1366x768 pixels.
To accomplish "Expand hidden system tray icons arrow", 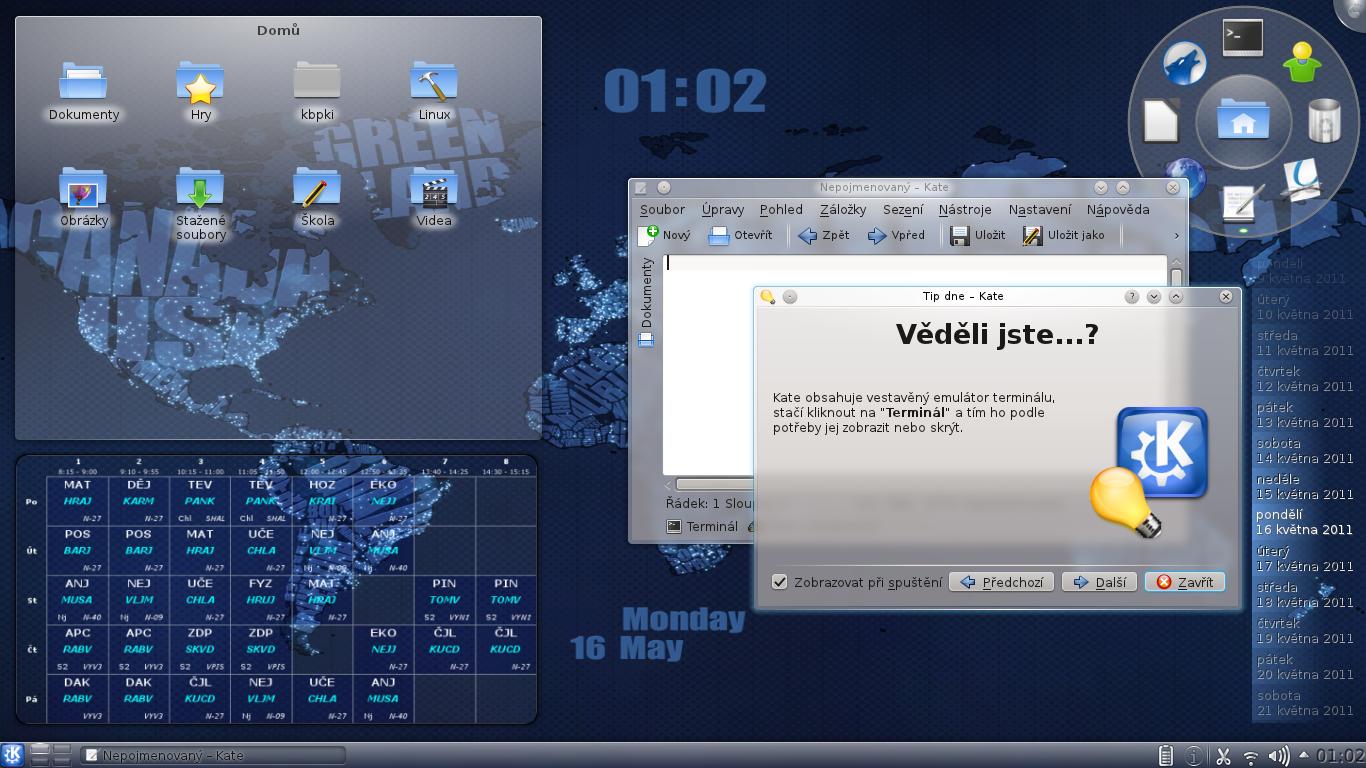I will coord(1303,755).
